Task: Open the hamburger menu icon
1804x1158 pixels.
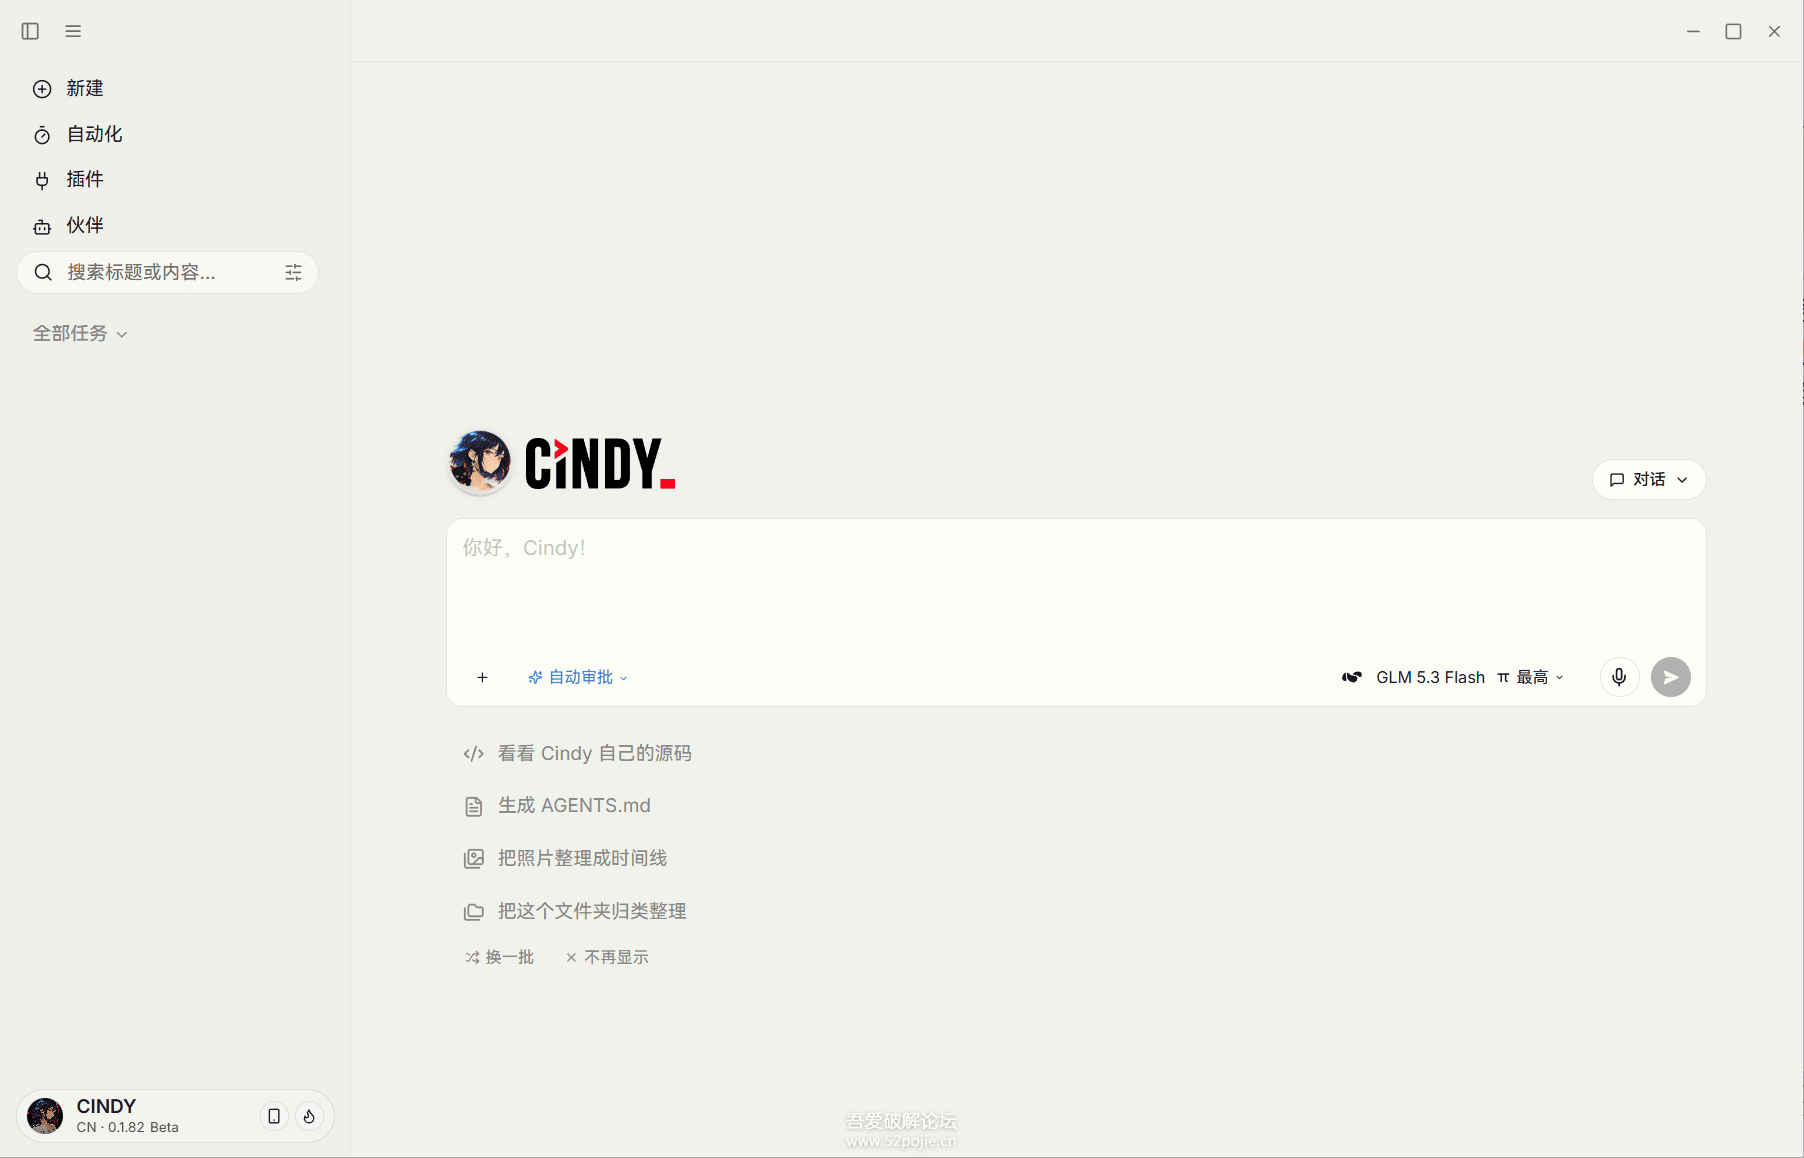Action: [x=73, y=31]
